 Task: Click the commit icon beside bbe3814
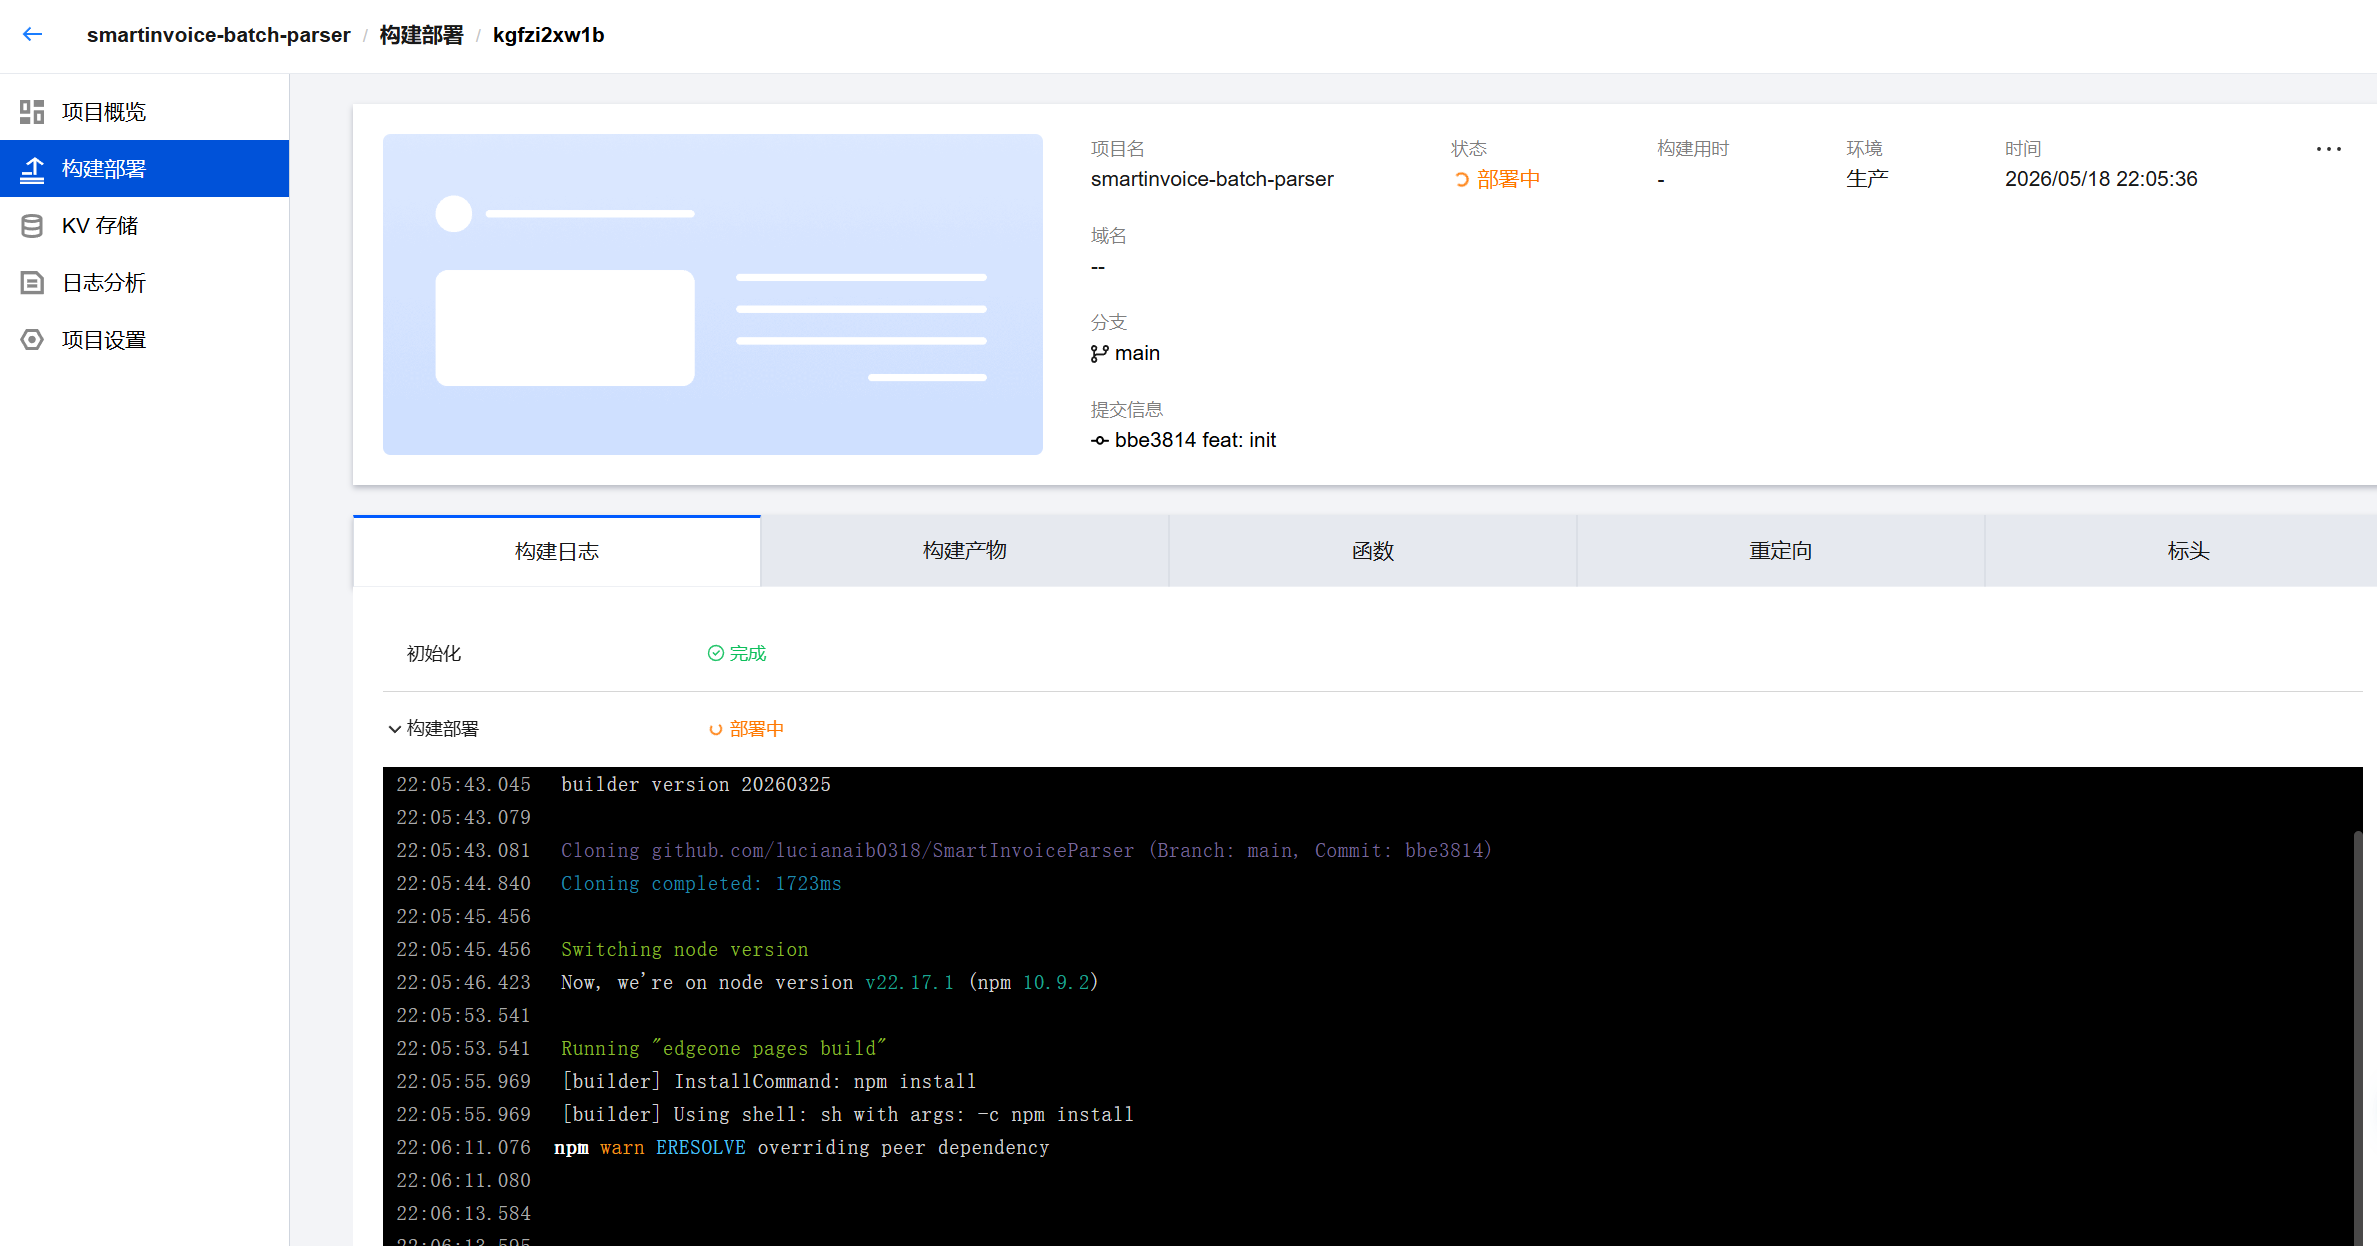click(1100, 441)
